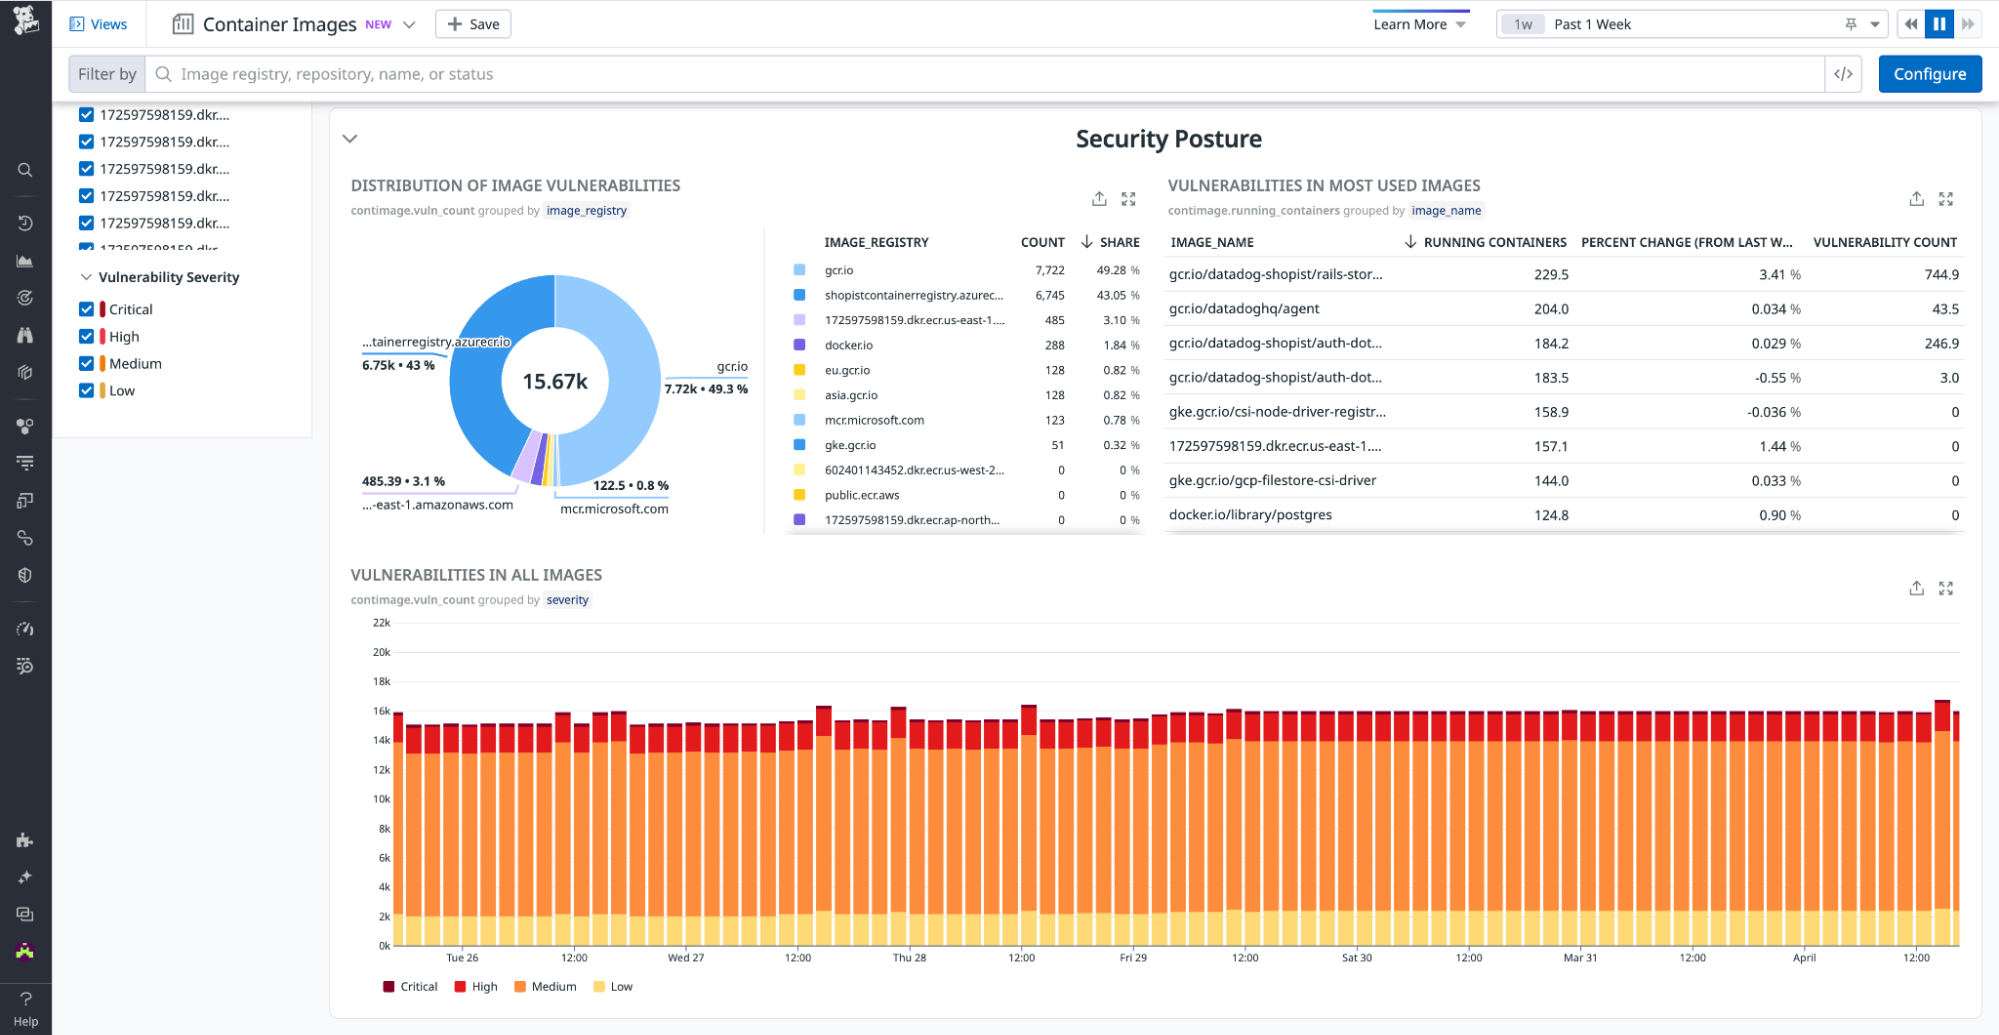
Task: Pause live time updates
Action: pyautogui.click(x=1939, y=24)
